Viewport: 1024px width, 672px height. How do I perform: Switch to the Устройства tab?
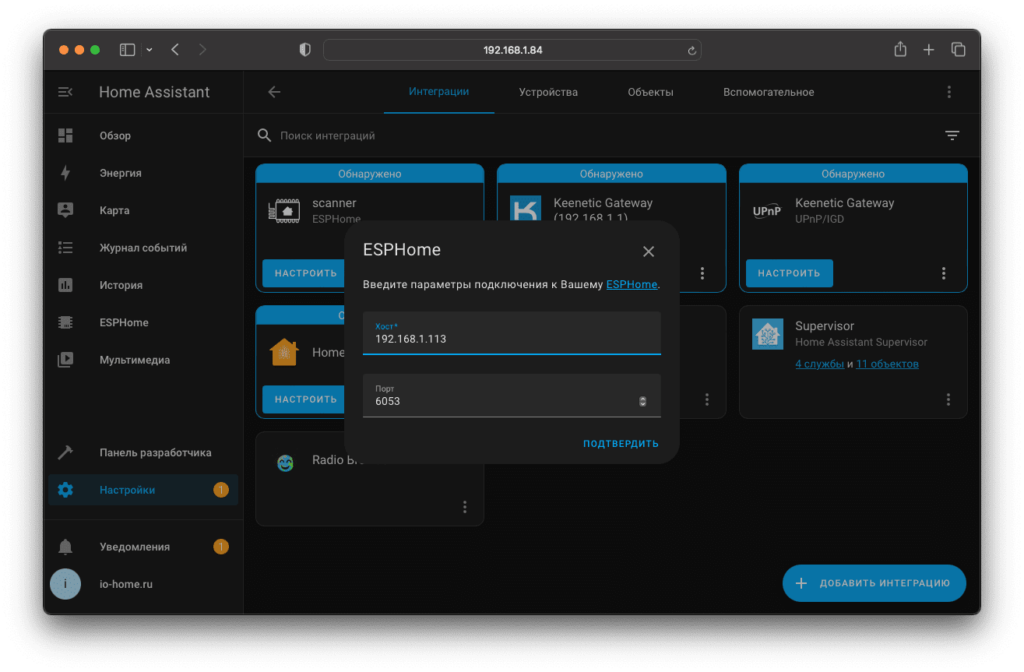[548, 92]
